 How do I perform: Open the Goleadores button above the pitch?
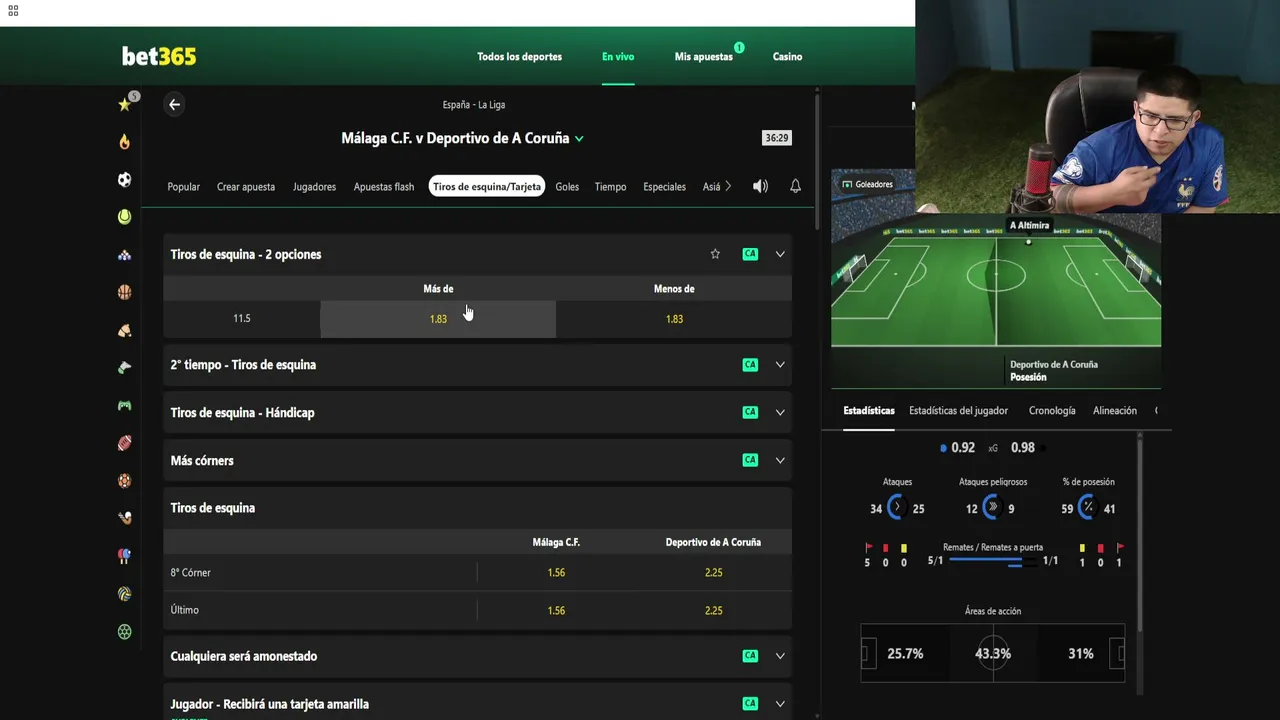867,184
